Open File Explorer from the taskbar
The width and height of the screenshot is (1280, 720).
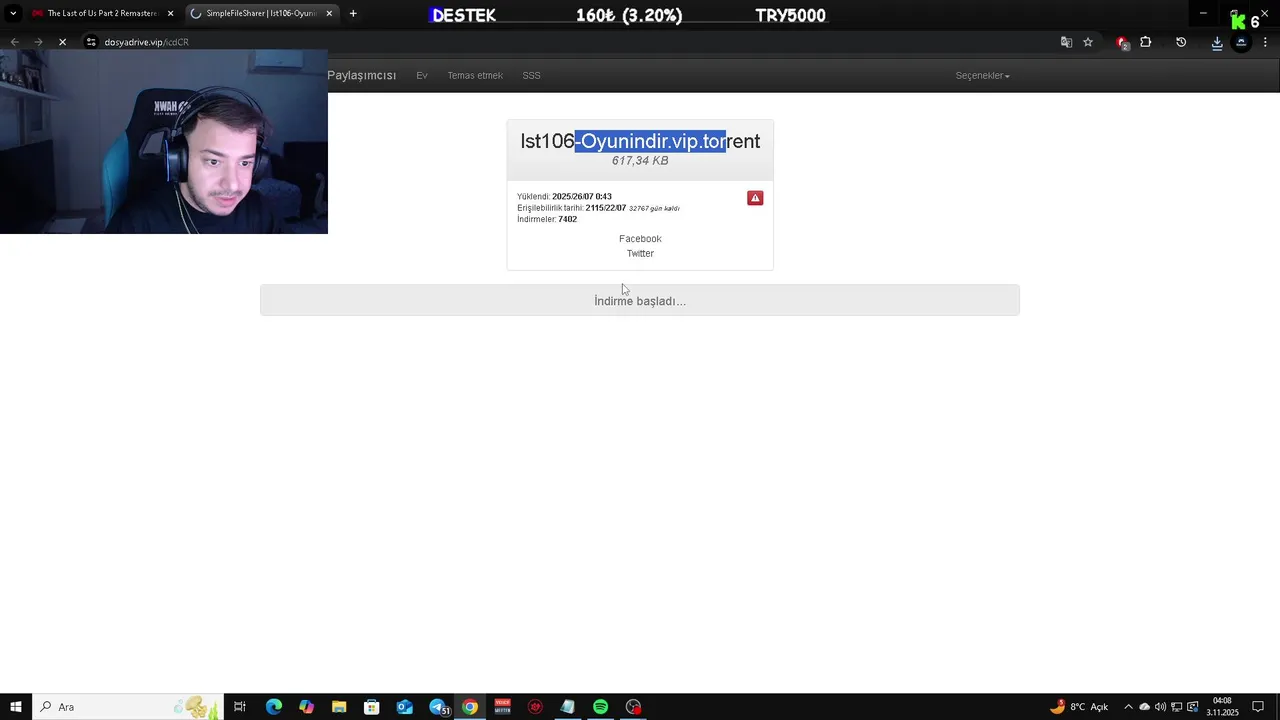[x=339, y=707]
